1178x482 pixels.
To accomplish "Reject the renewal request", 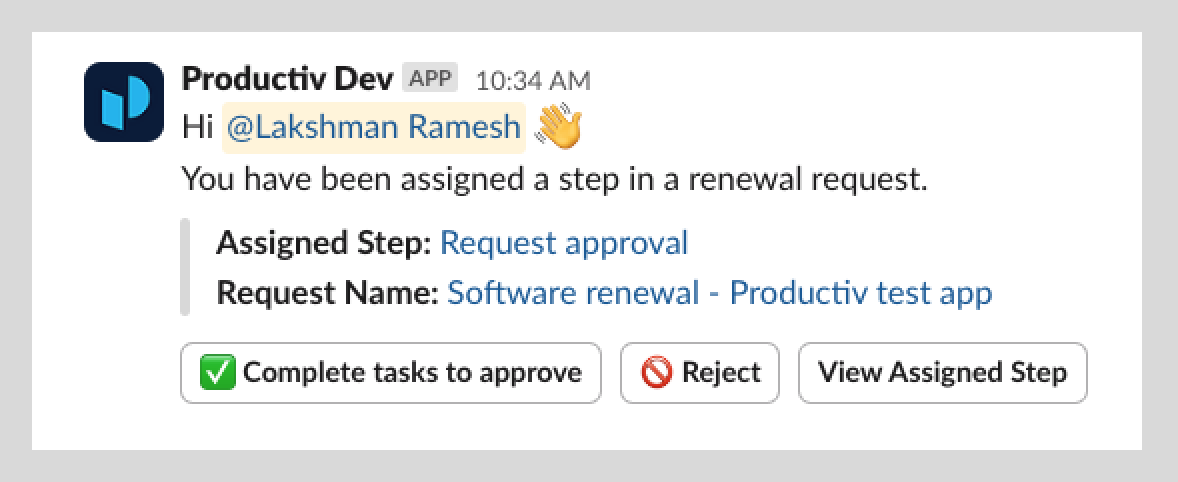I will point(699,373).
